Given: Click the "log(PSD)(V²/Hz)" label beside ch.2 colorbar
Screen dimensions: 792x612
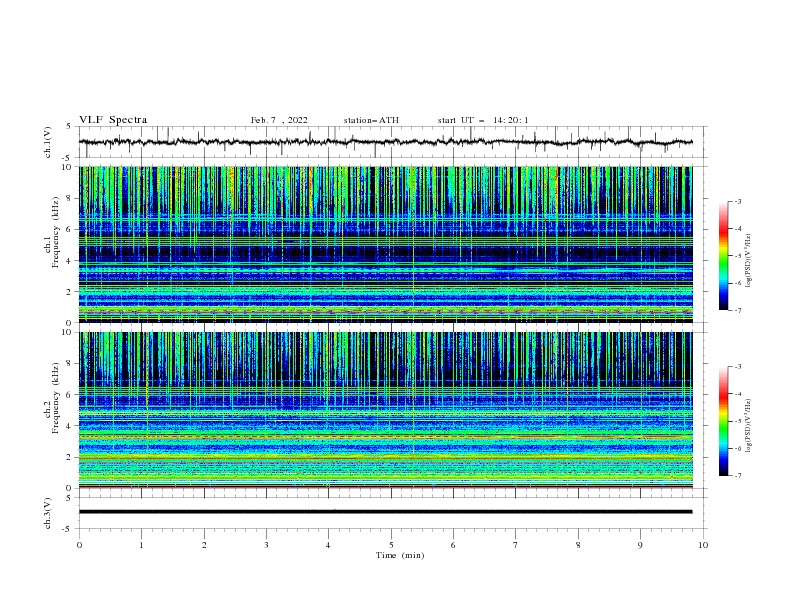Looking at the screenshot, I should (x=749, y=425).
